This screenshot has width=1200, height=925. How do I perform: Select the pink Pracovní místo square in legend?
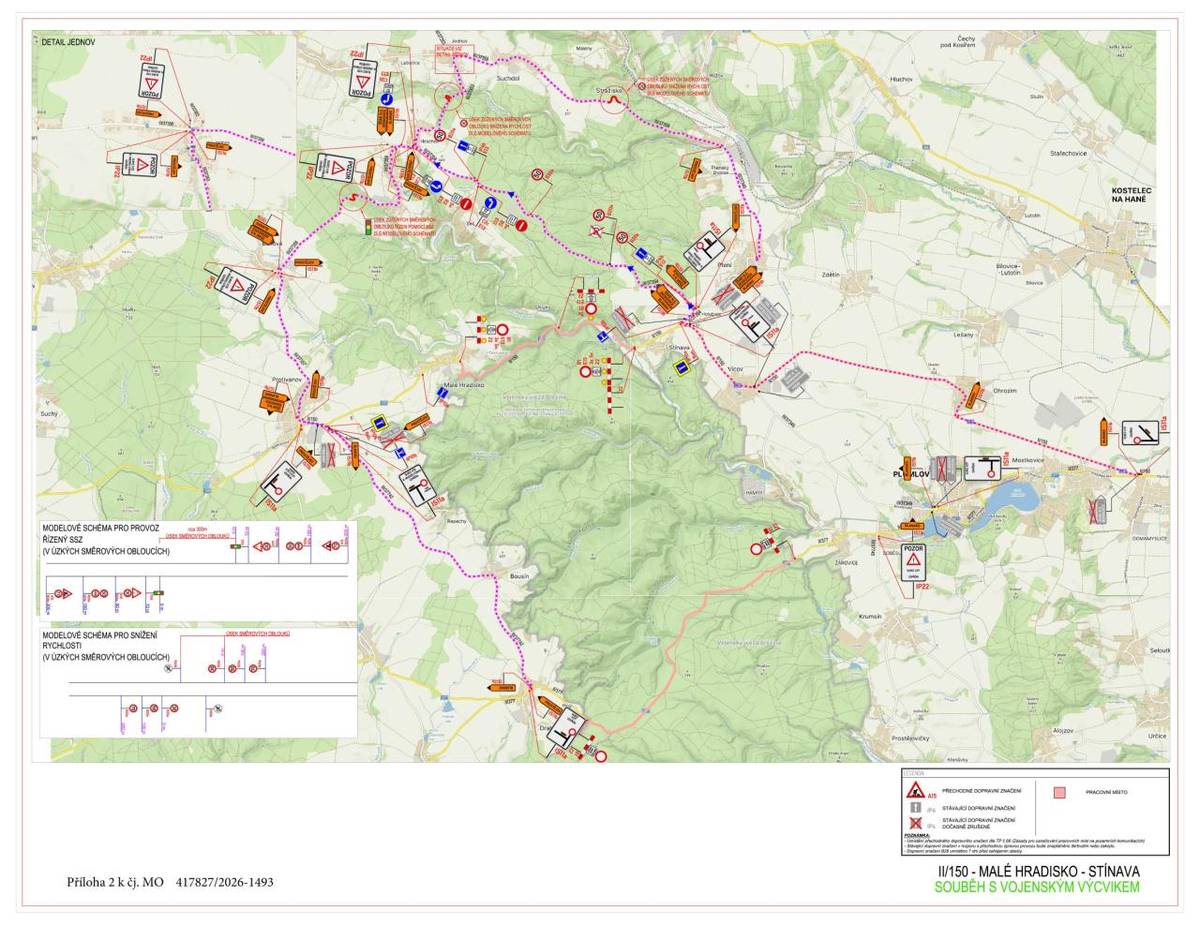(x=1060, y=792)
